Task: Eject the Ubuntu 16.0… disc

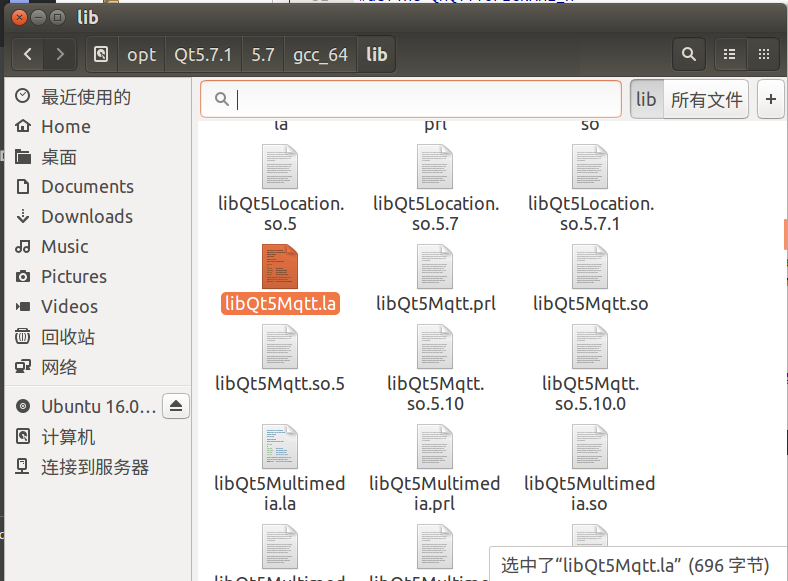Action: [176, 406]
